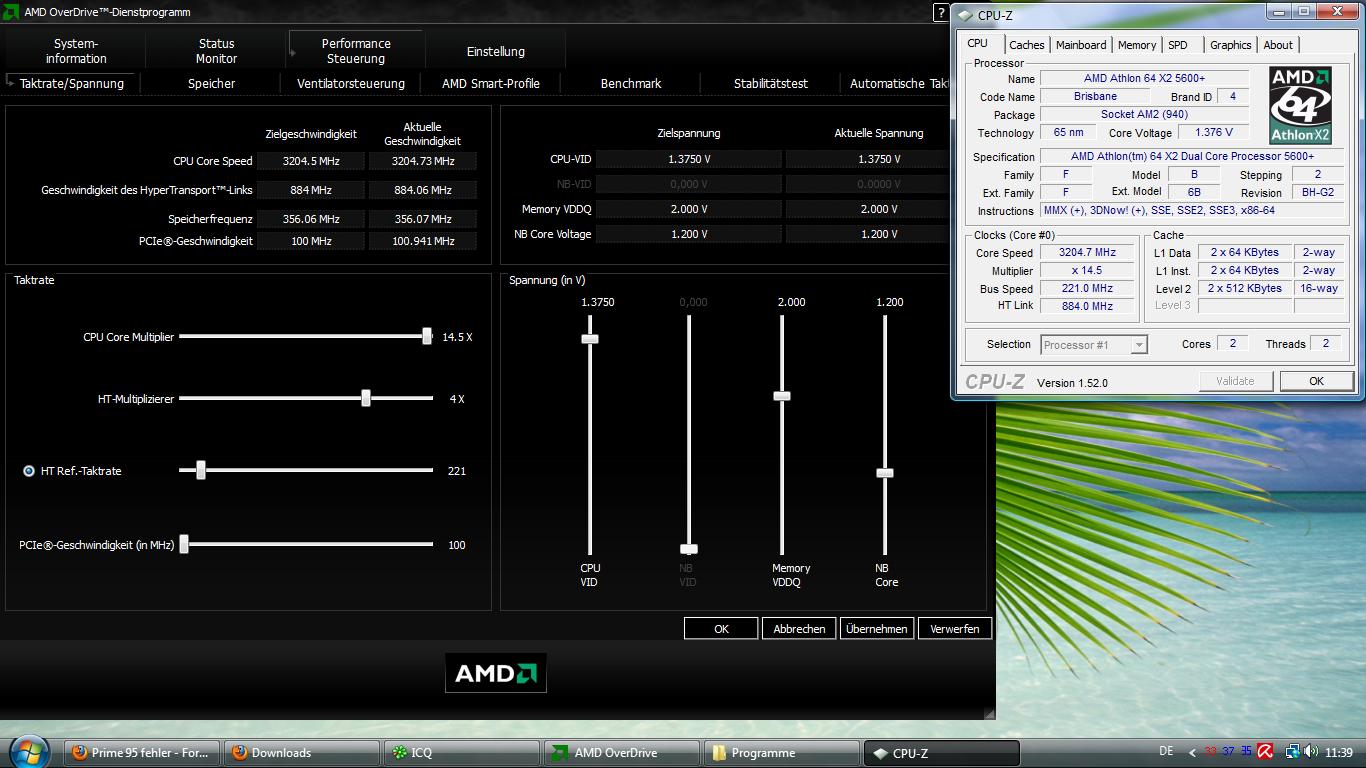Open the Status Monitor tab
The width and height of the screenshot is (1366, 768).
pyautogui.click(x=216, y=51)
